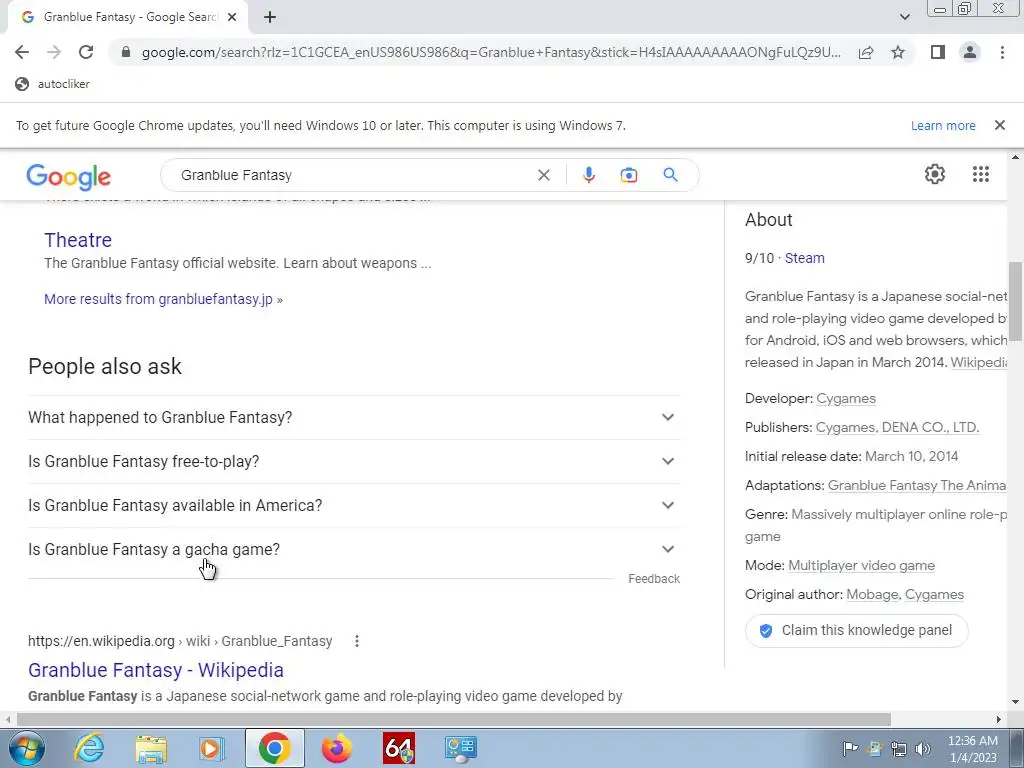Image resolution: width=1024 pixels, height=768 pixels.
Task: Open the Wikipedia source link in About
Action: tap(980, 362)
